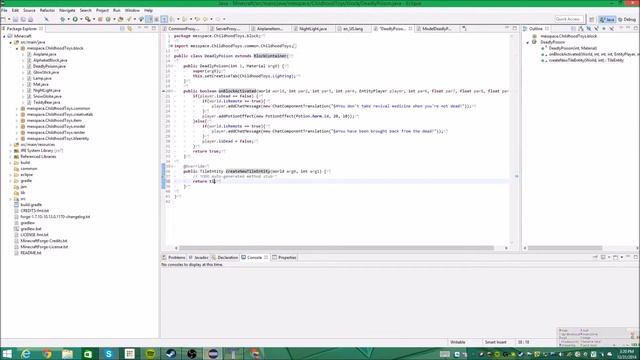Click the Collapse All icon in Package Explorer
Screen dimensions: 640x360
[x=122, y=29]
